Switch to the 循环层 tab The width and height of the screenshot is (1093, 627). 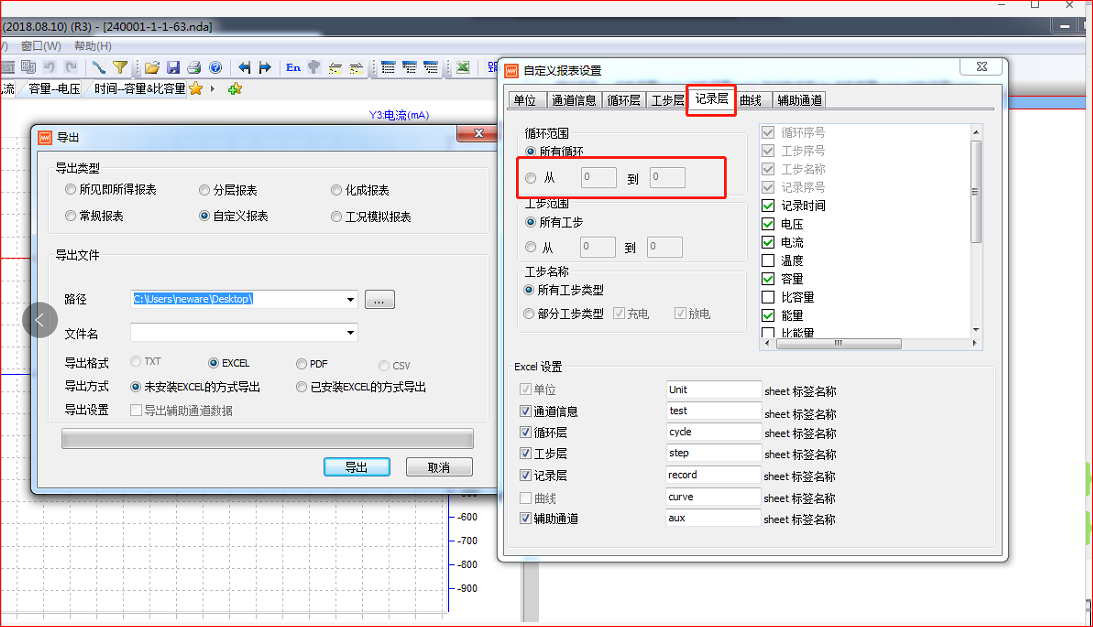623,100
